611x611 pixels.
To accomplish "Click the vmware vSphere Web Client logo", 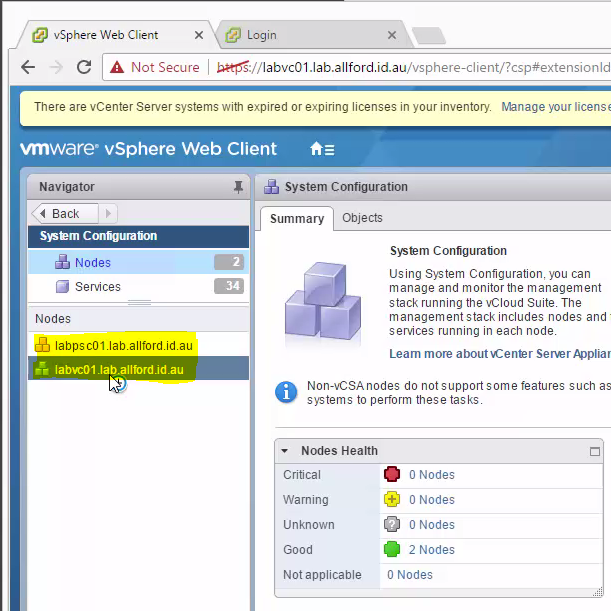I will pos(148,149).
